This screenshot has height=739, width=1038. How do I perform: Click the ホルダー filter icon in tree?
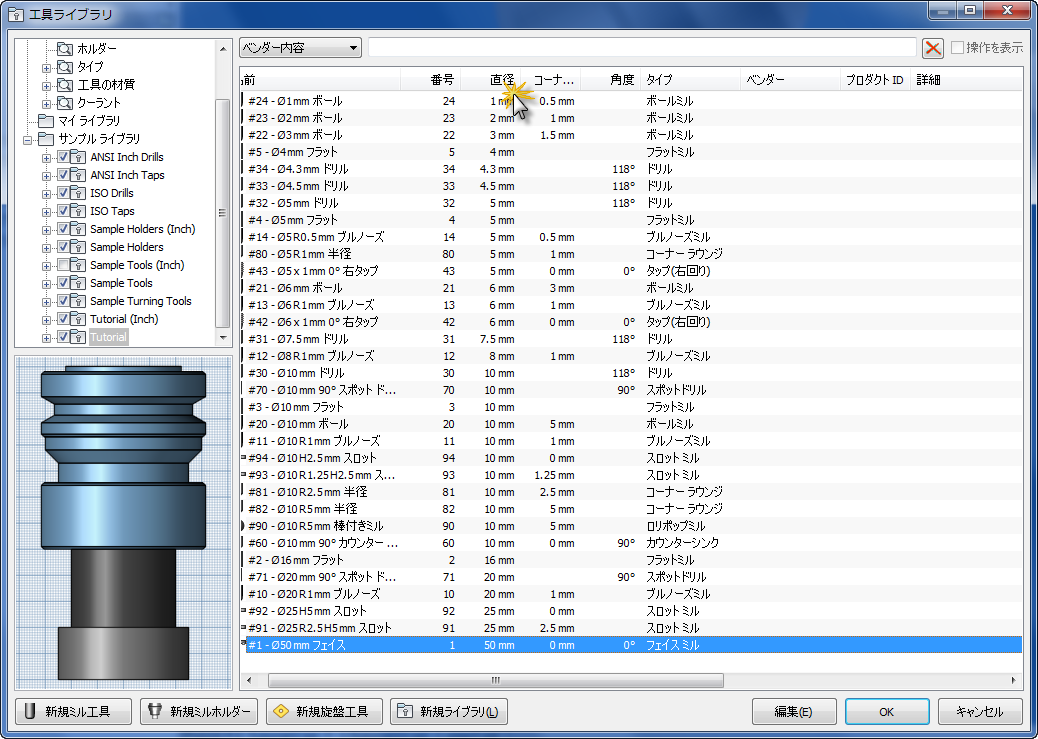click(x=65, y=48)
